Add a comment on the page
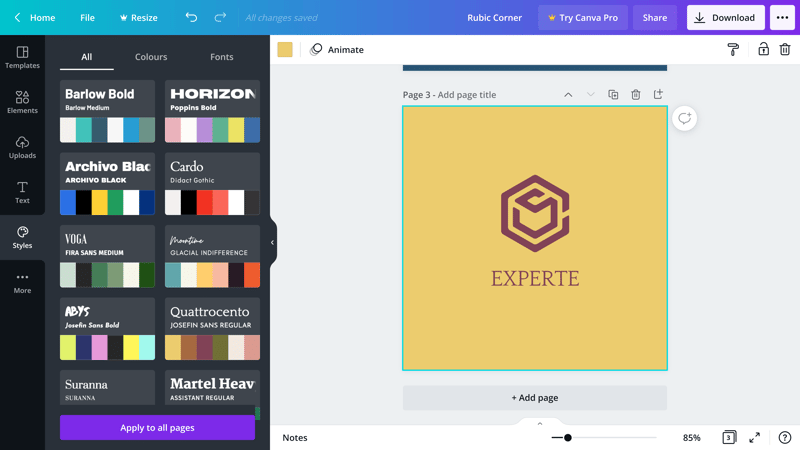 point(684,118)
